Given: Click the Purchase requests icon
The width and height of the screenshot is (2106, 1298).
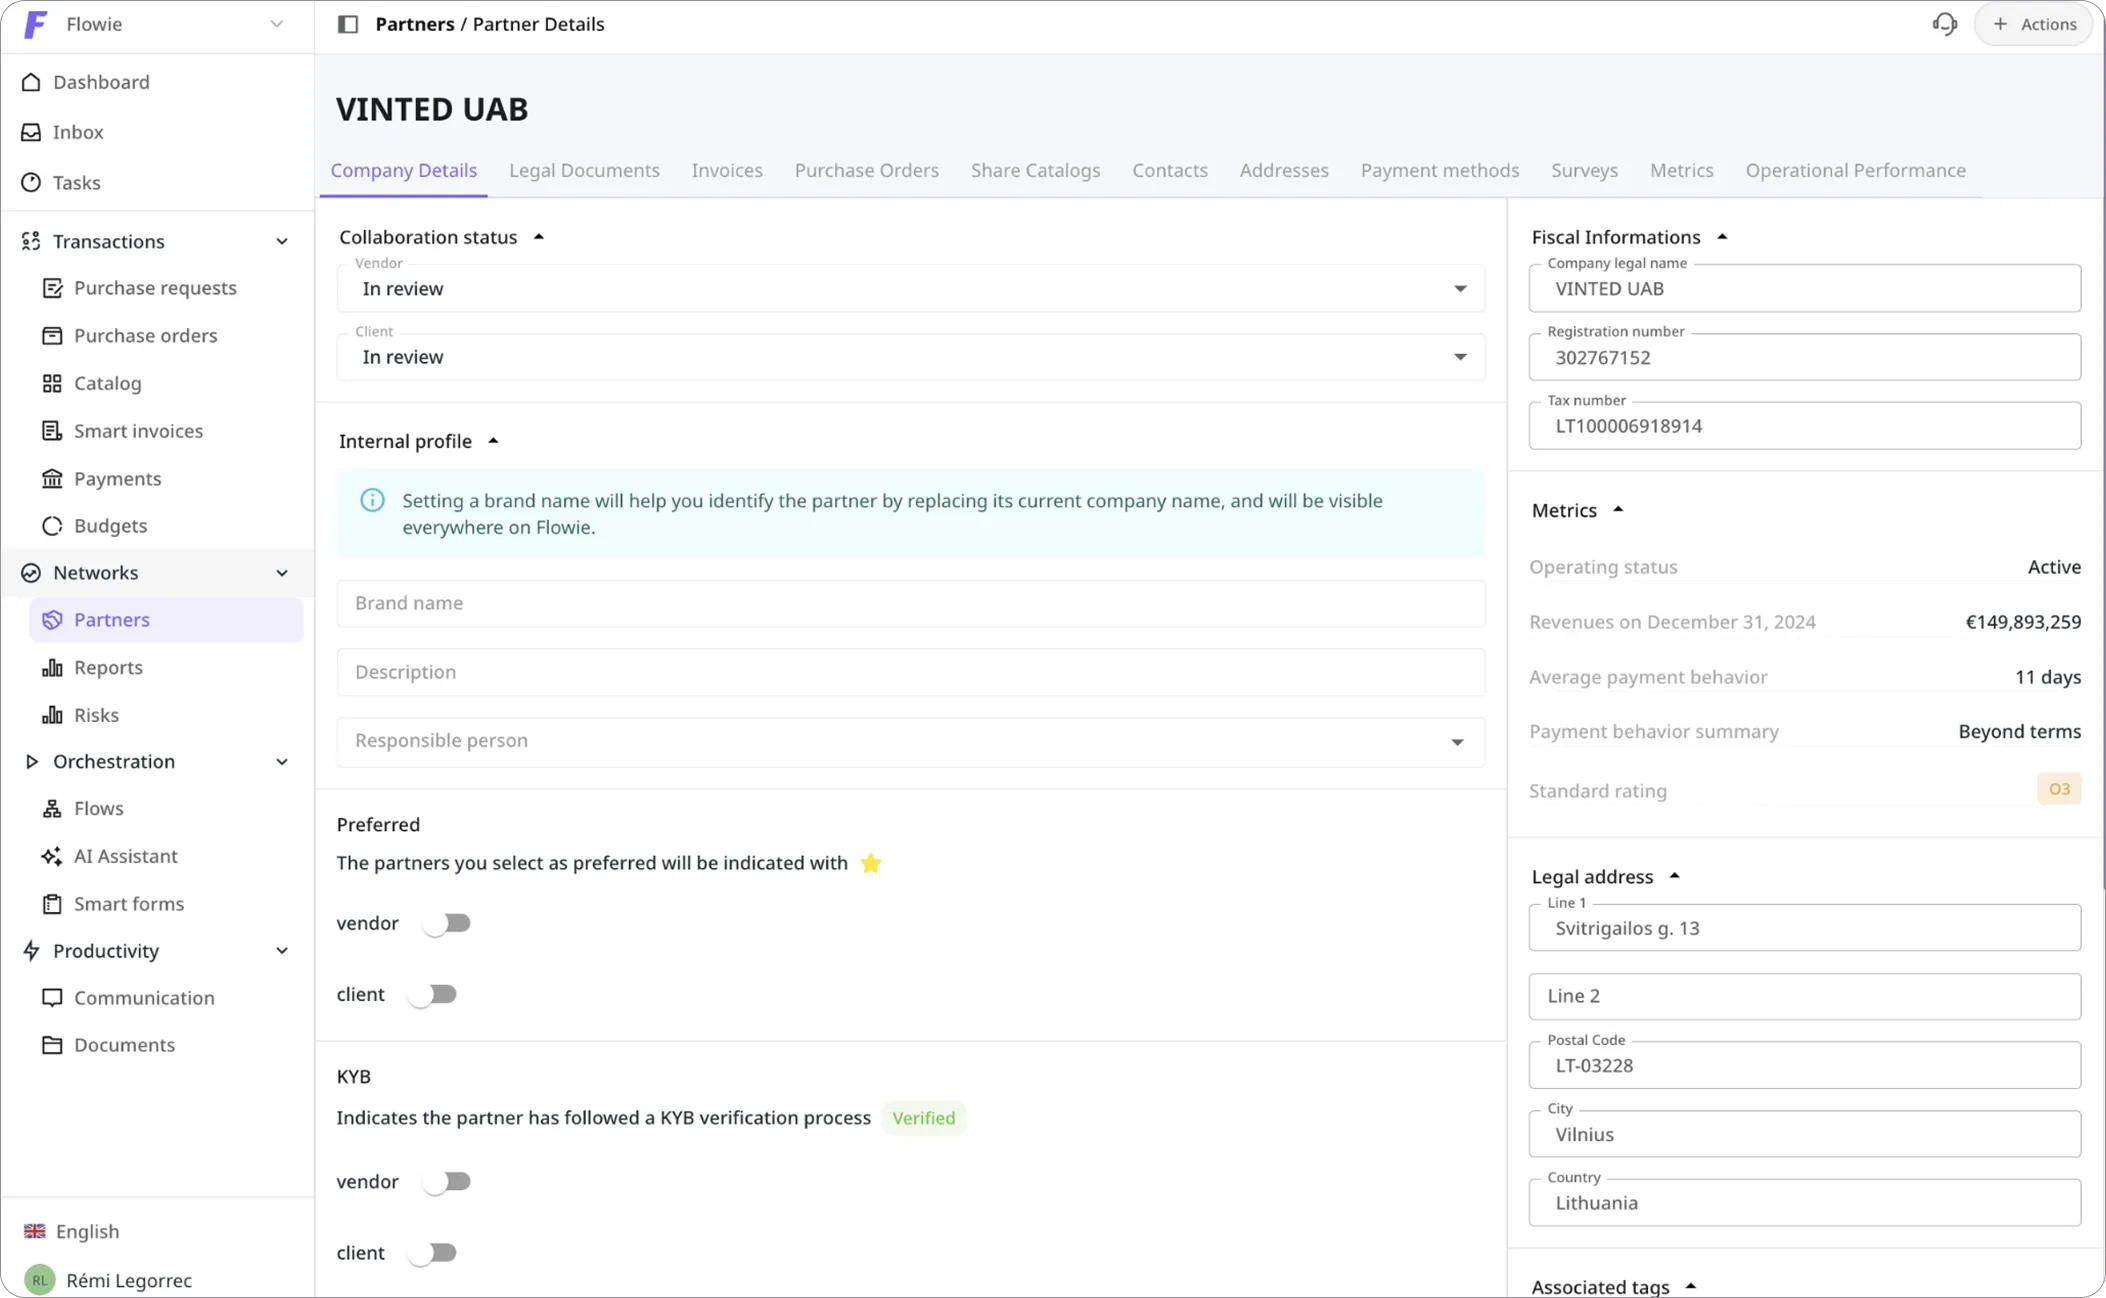Looking at the screenshot, I should pyautogui.click(x=52, y=288).
